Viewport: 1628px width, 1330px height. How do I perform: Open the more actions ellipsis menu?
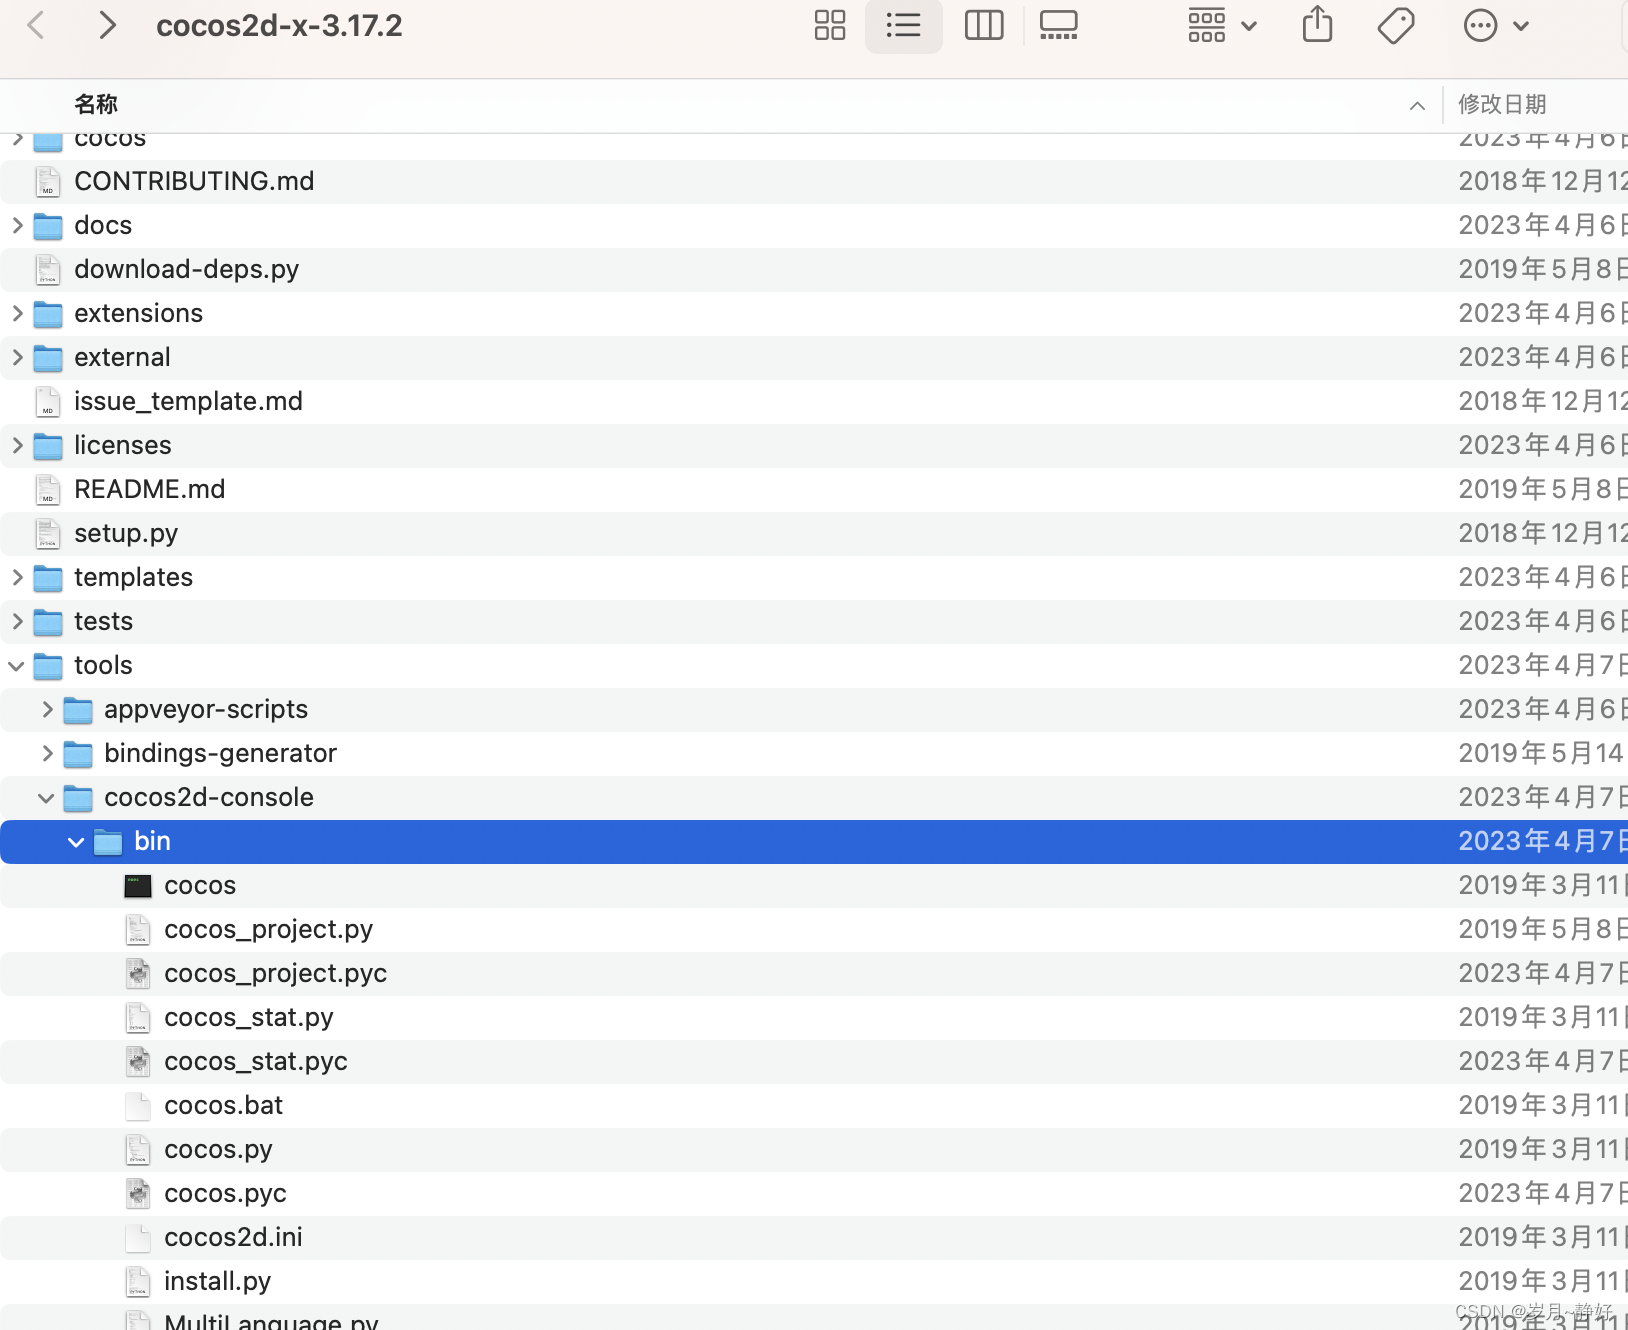point(1496,26)
